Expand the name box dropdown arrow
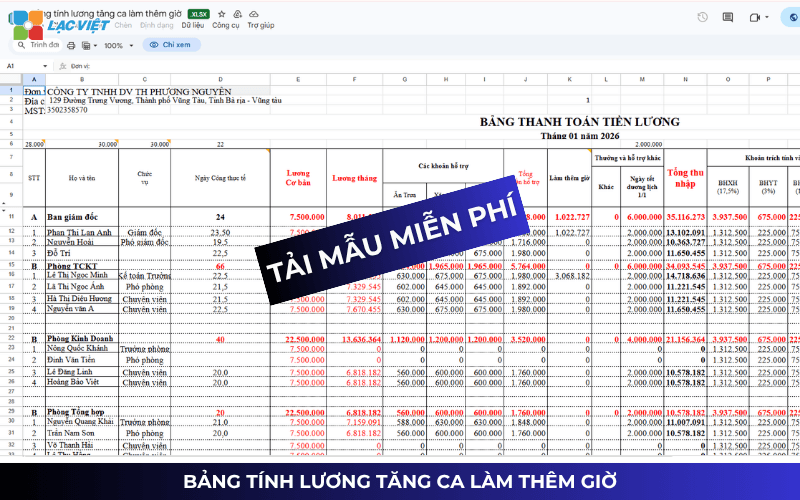 pos(45,66)
